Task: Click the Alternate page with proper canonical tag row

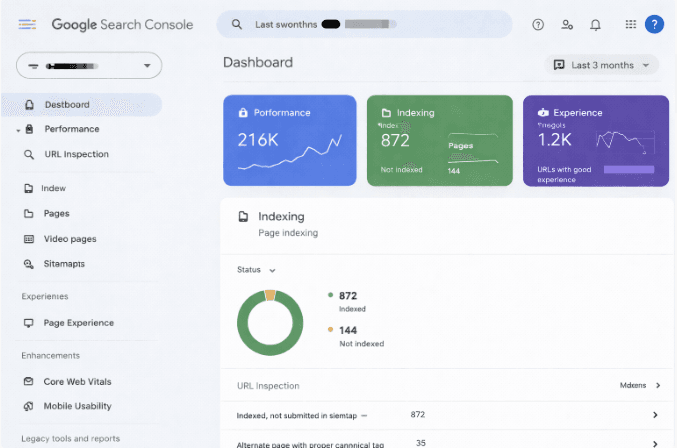Action: (x=448, y=440)
